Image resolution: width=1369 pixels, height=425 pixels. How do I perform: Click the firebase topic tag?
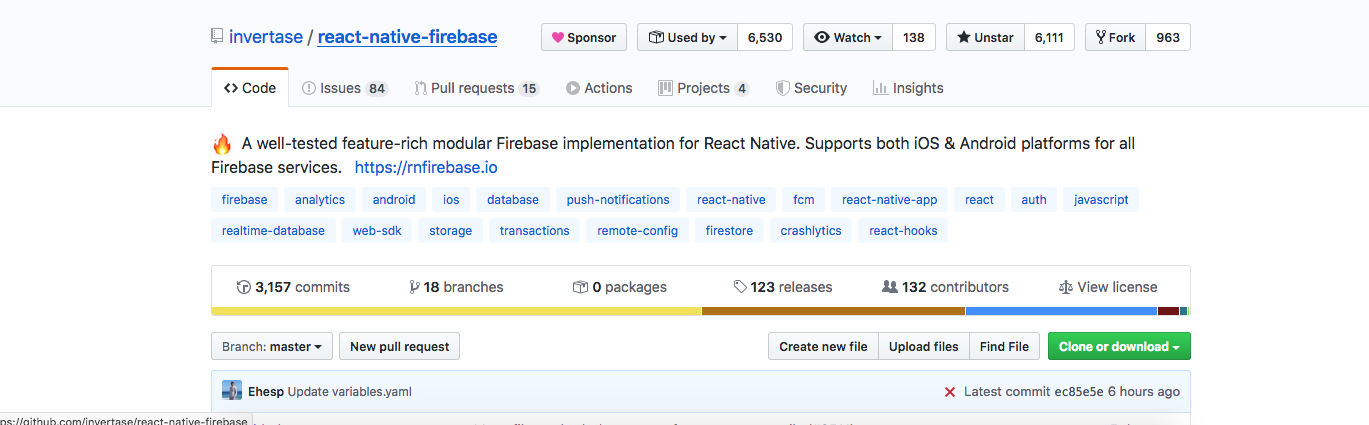click(x=245, y=199)
